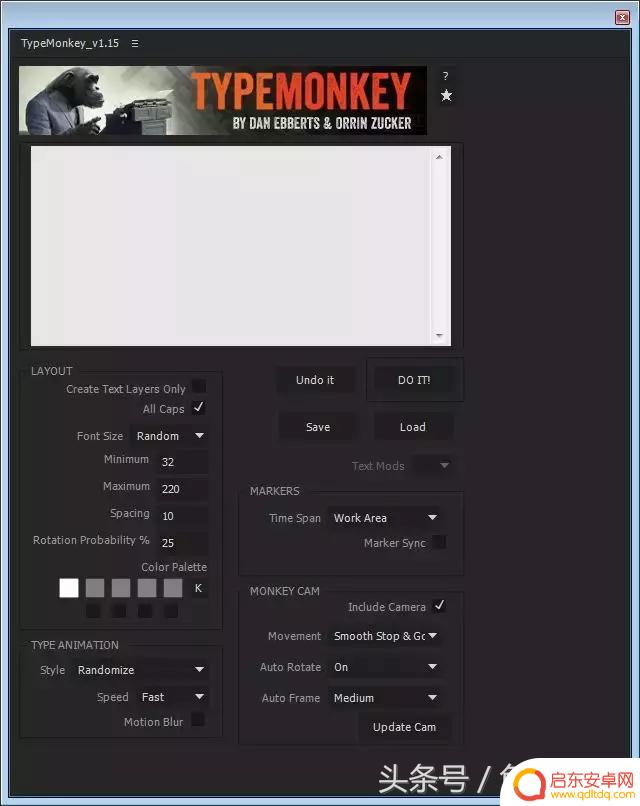Click the text area scroll down arrow
The height and width of the screenshot is (806, 640).
coord(439,335)
